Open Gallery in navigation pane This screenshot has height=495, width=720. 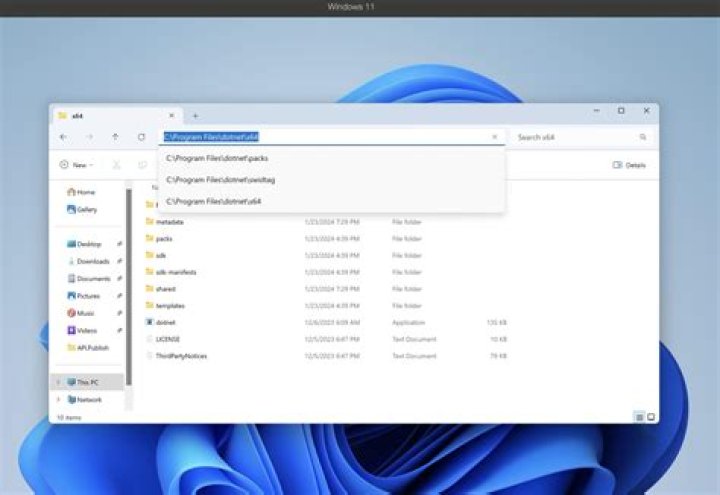82,209
